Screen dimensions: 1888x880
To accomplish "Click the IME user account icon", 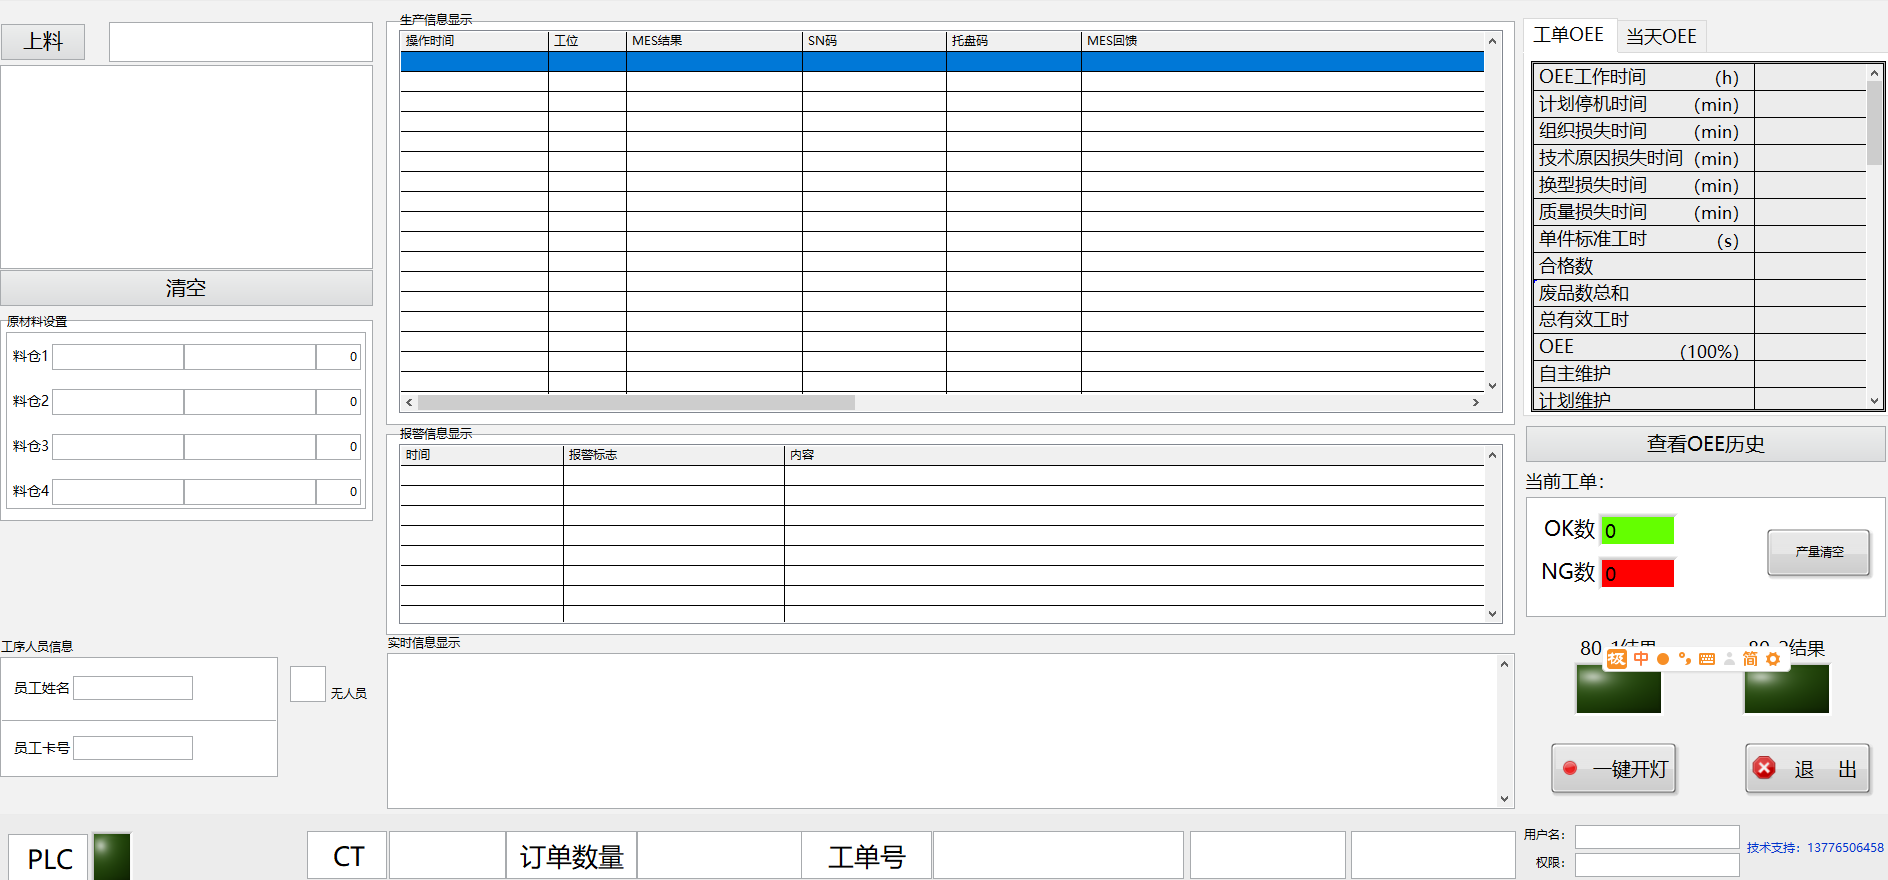I will 1729,659.
